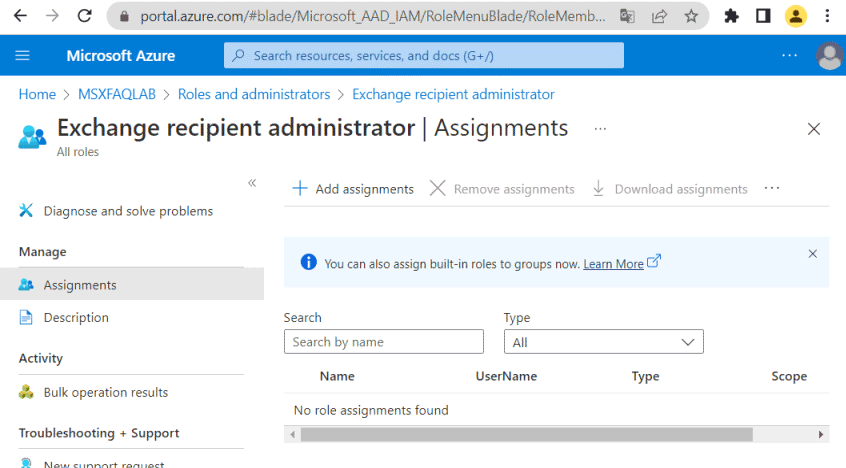This screenshot has height=468, width=846.
Task: Navigate to Home breadcrumb
Action: coord(37,94)
